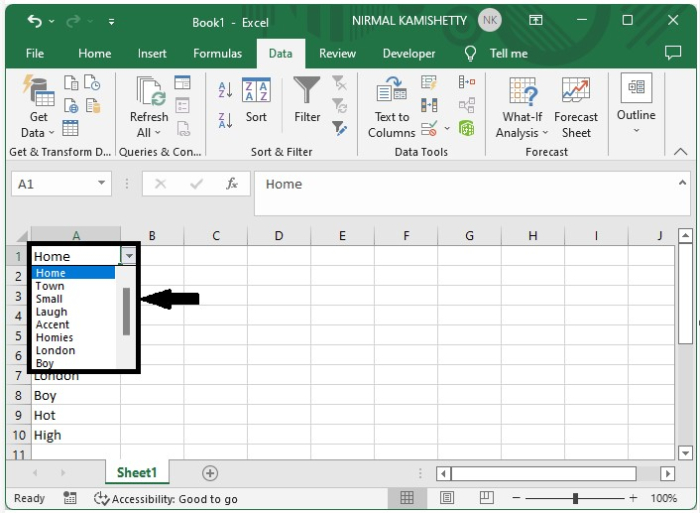Screen dimensions: 700x513
Task: Open Accessibility: Good to go status
Action: [x=166, y=499]
